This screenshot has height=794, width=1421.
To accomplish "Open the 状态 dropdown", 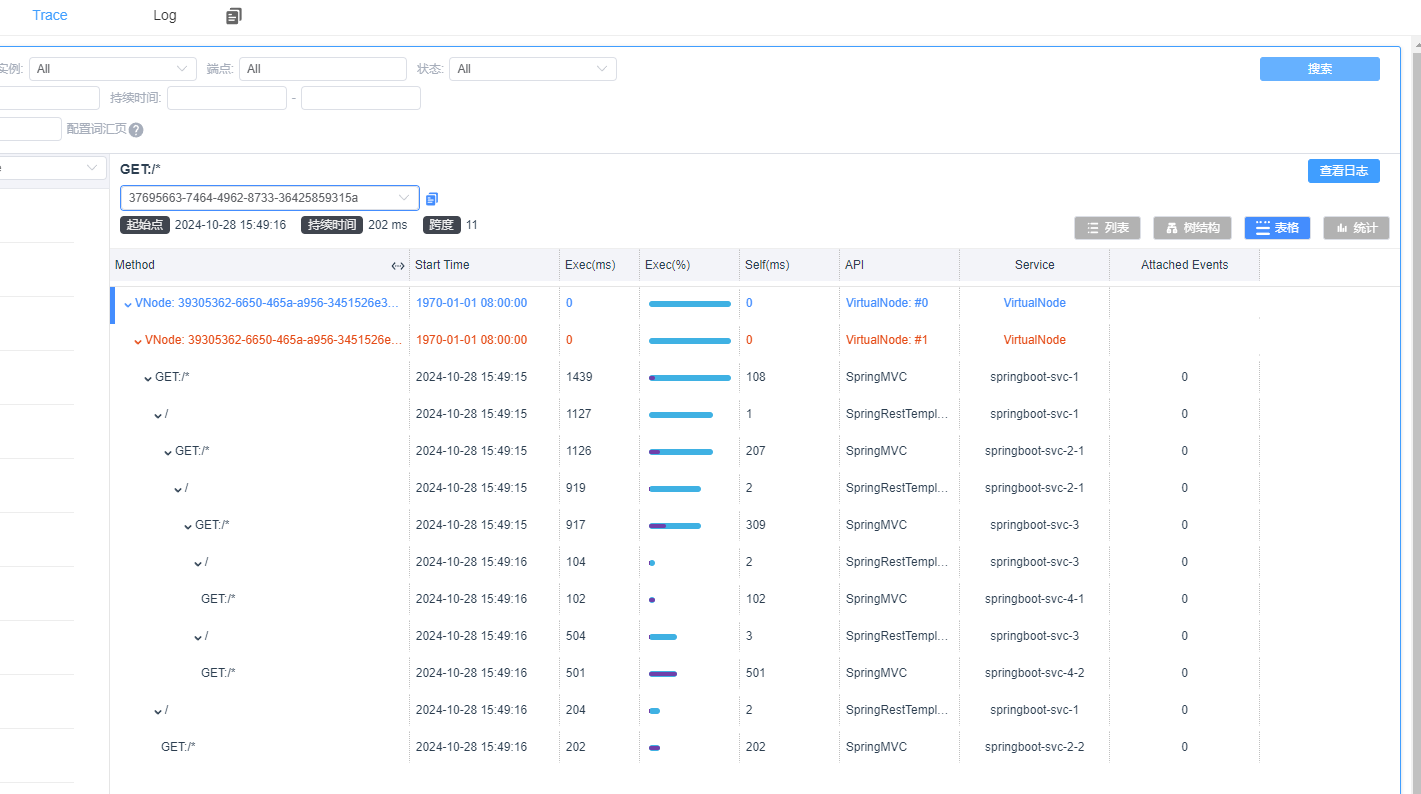I will pos(533,69).
